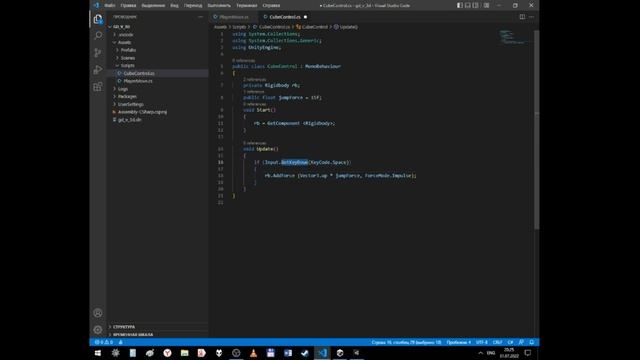
Task: Click the C# language mode status entry
Action: tap(511, 342)
